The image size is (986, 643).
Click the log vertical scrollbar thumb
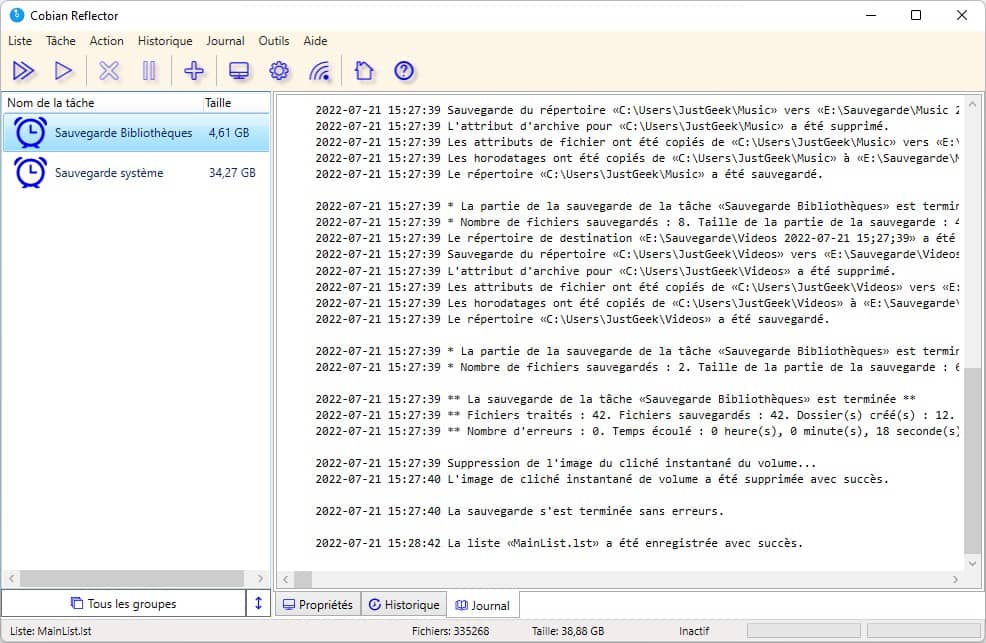pyautogui.click(x=972, y=461)
